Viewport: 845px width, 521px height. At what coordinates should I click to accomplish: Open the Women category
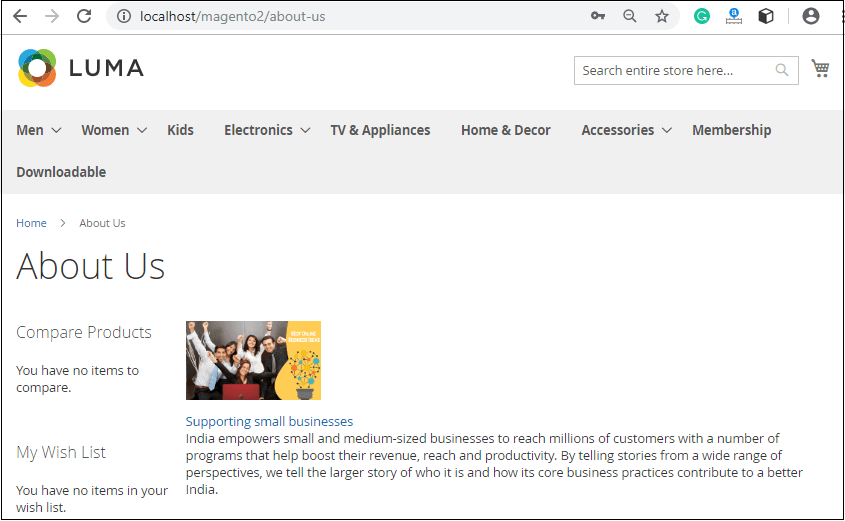[x=105, y=130]
